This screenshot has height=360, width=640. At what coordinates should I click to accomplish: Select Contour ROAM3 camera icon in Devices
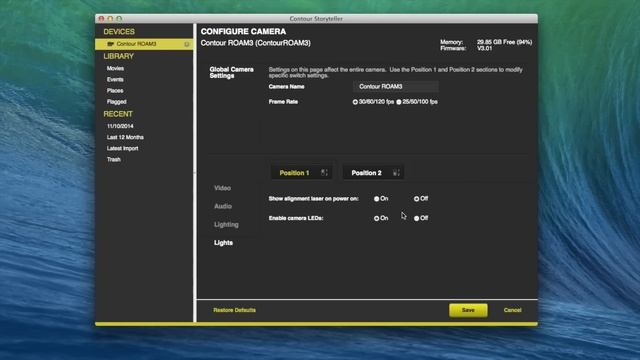110,44
